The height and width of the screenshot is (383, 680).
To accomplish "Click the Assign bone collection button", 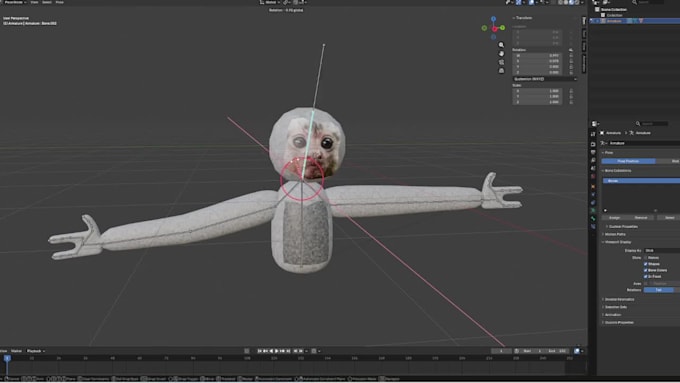I will [615, 217].
